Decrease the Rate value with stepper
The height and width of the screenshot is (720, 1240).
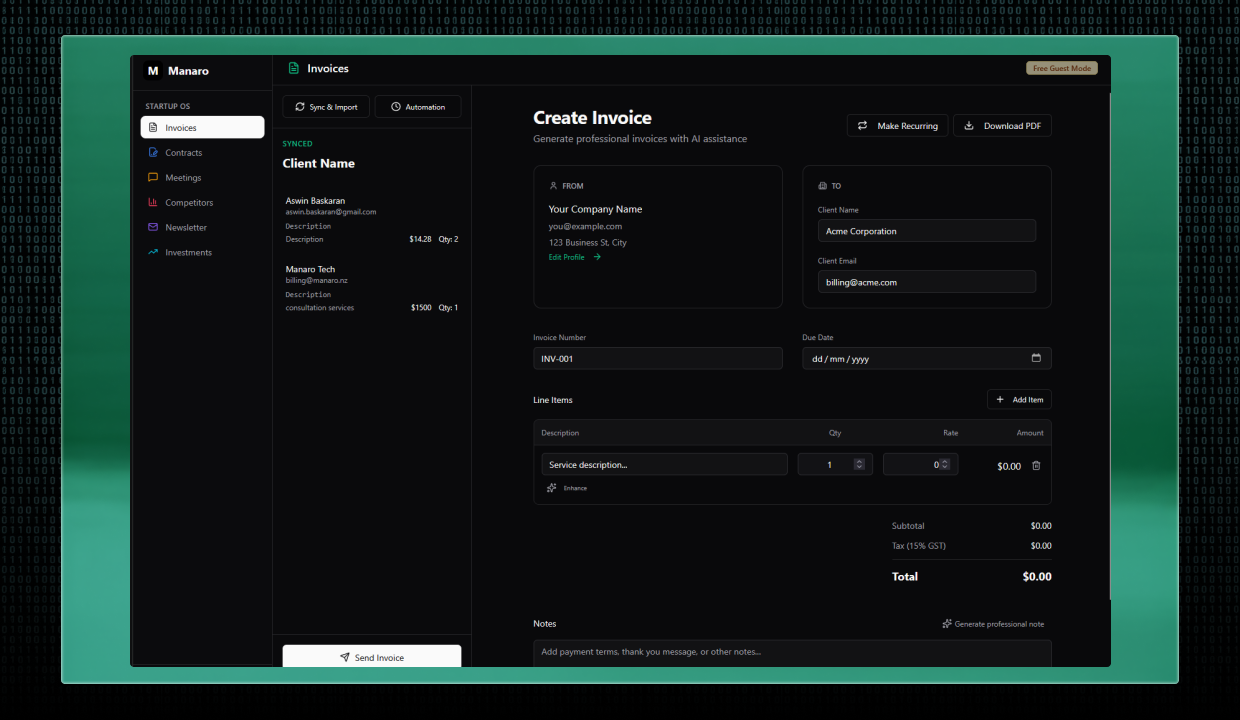tap(942, 467)
